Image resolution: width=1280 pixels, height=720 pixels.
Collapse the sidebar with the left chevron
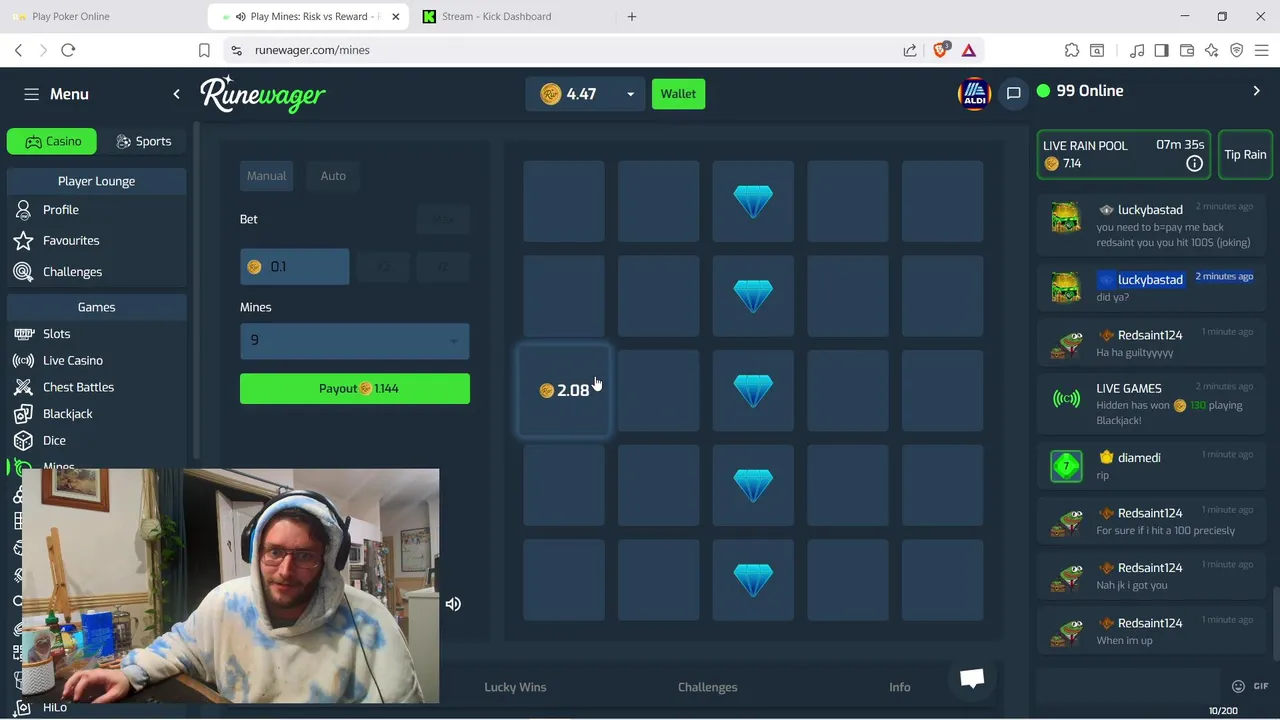pos(177,94)
